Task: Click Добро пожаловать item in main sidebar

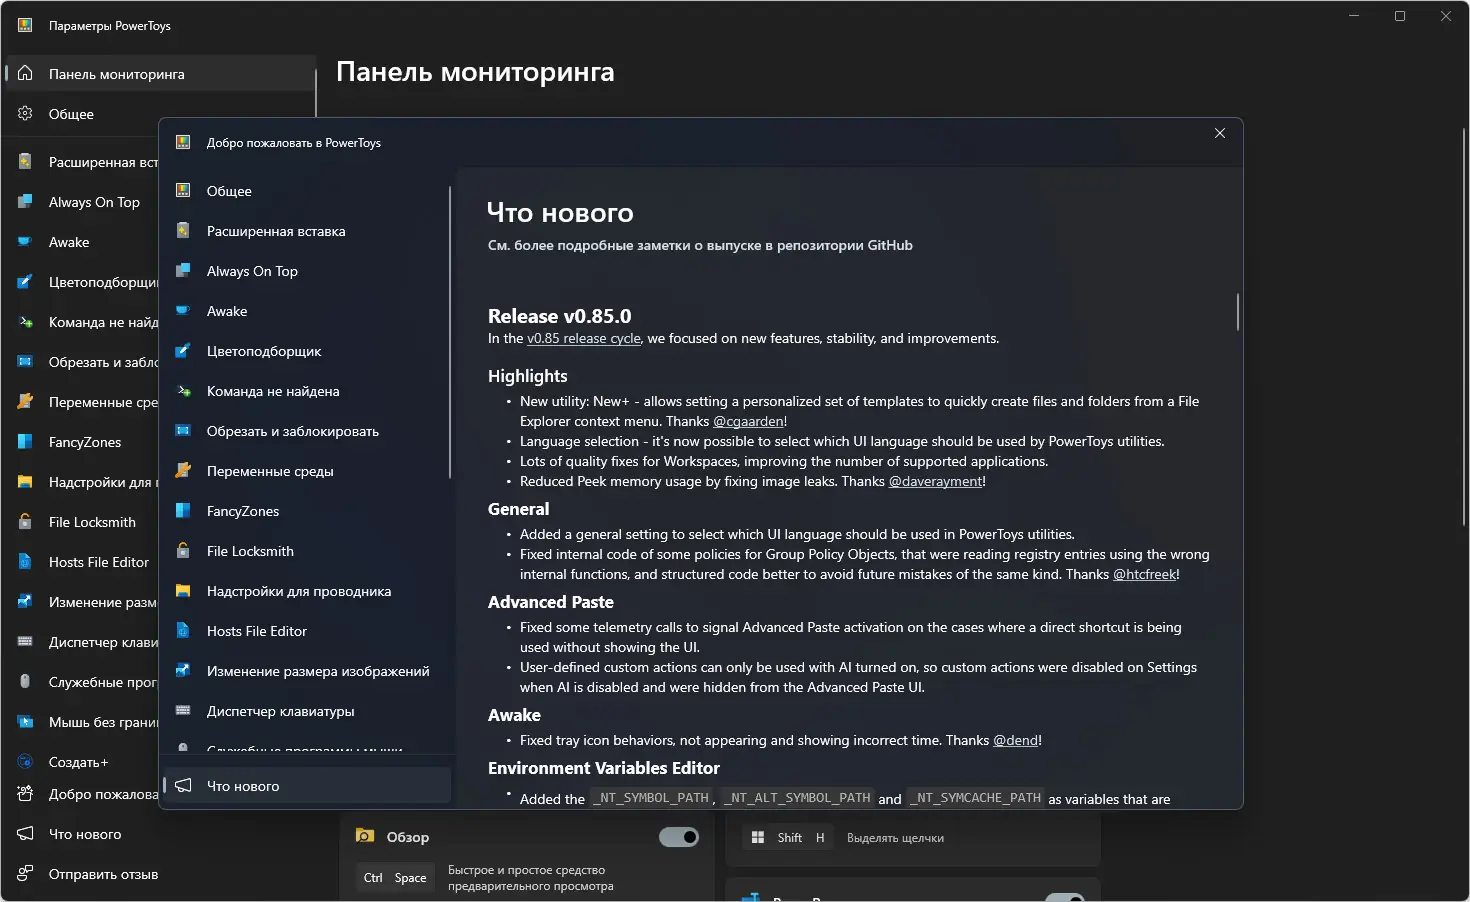Action: [82, 794]
